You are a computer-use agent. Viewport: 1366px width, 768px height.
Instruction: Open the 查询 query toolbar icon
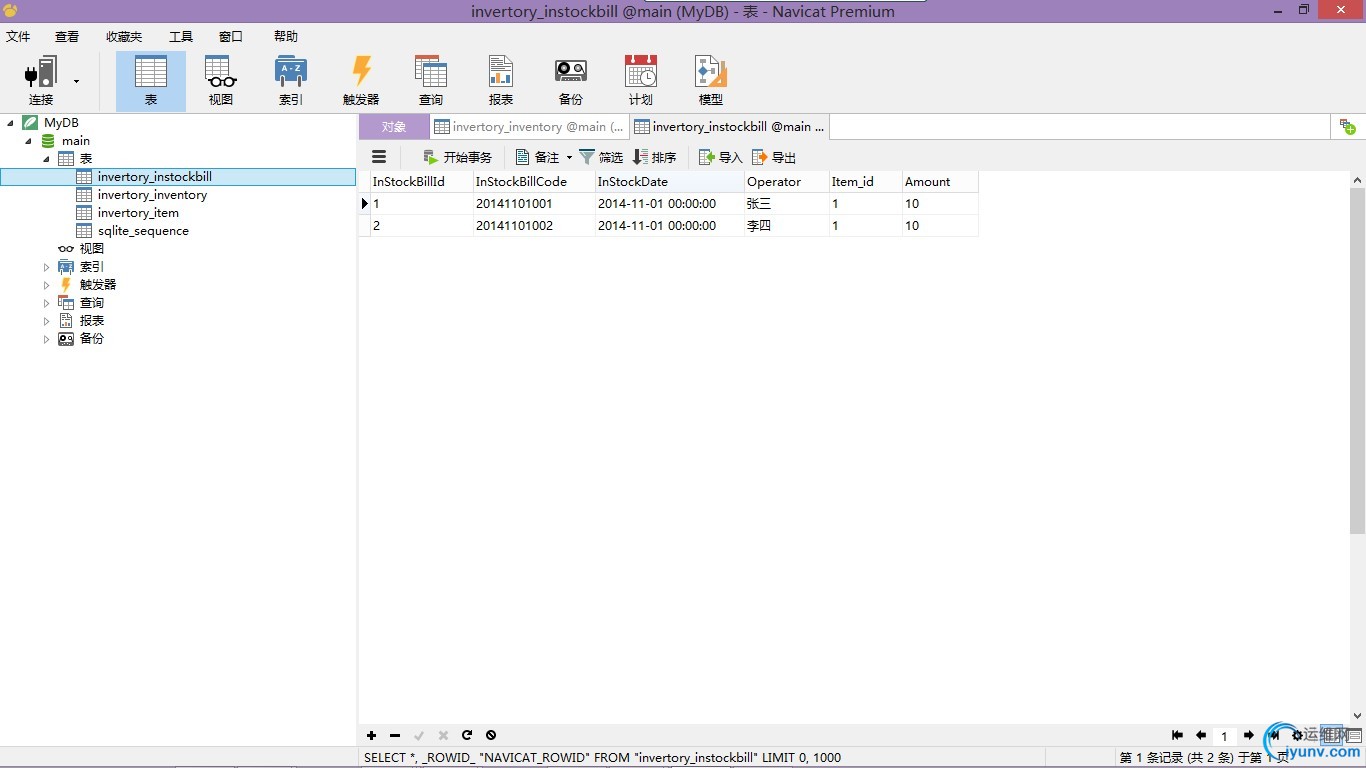click(431, 81)
